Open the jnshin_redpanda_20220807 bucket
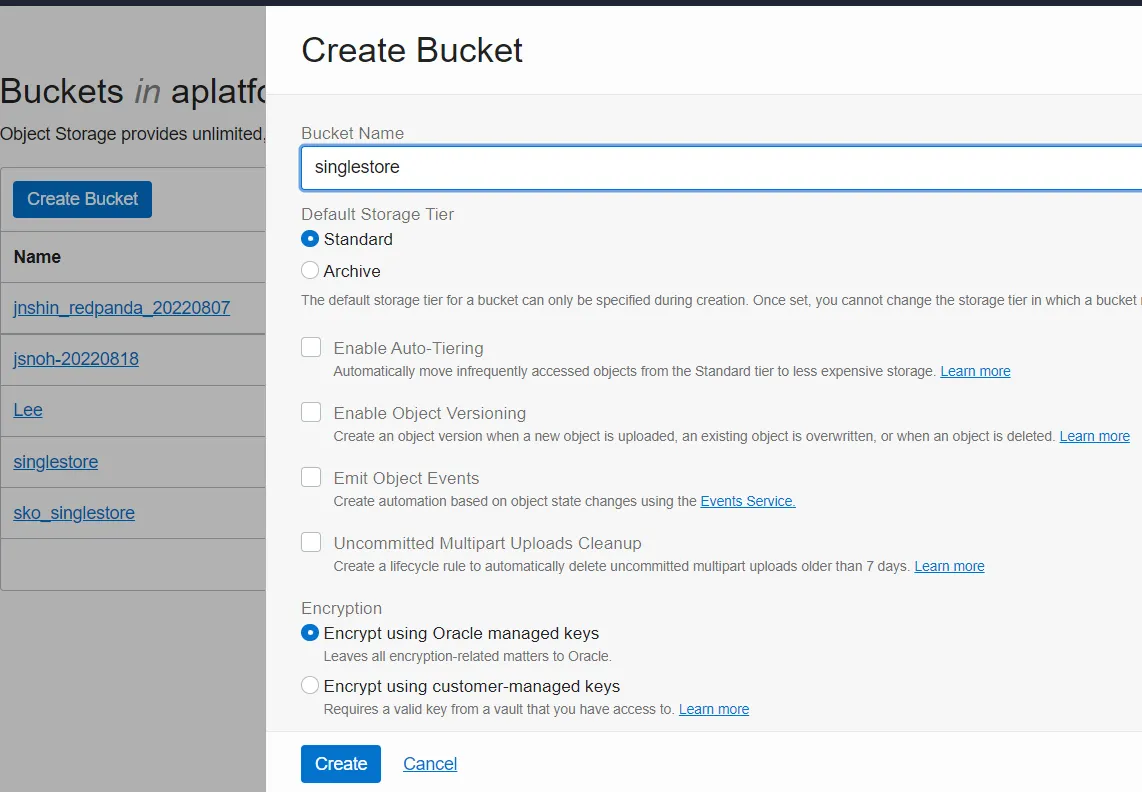This screenshot has height=792, width=1142. 122,308
